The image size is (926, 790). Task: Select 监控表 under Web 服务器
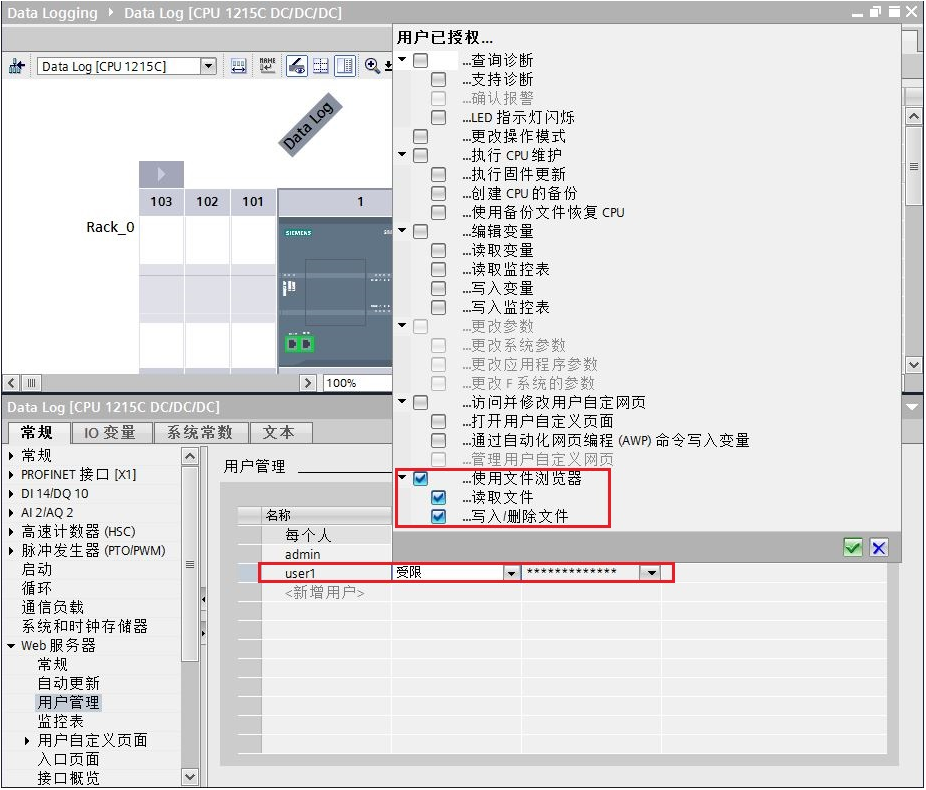coord(60,722)
